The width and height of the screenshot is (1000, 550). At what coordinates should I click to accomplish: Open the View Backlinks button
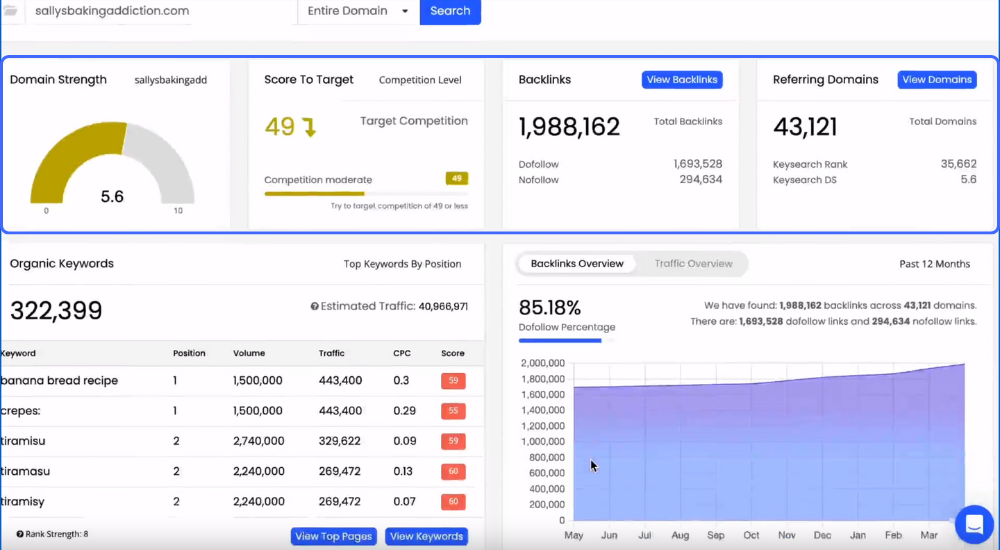tap(682, 80)
